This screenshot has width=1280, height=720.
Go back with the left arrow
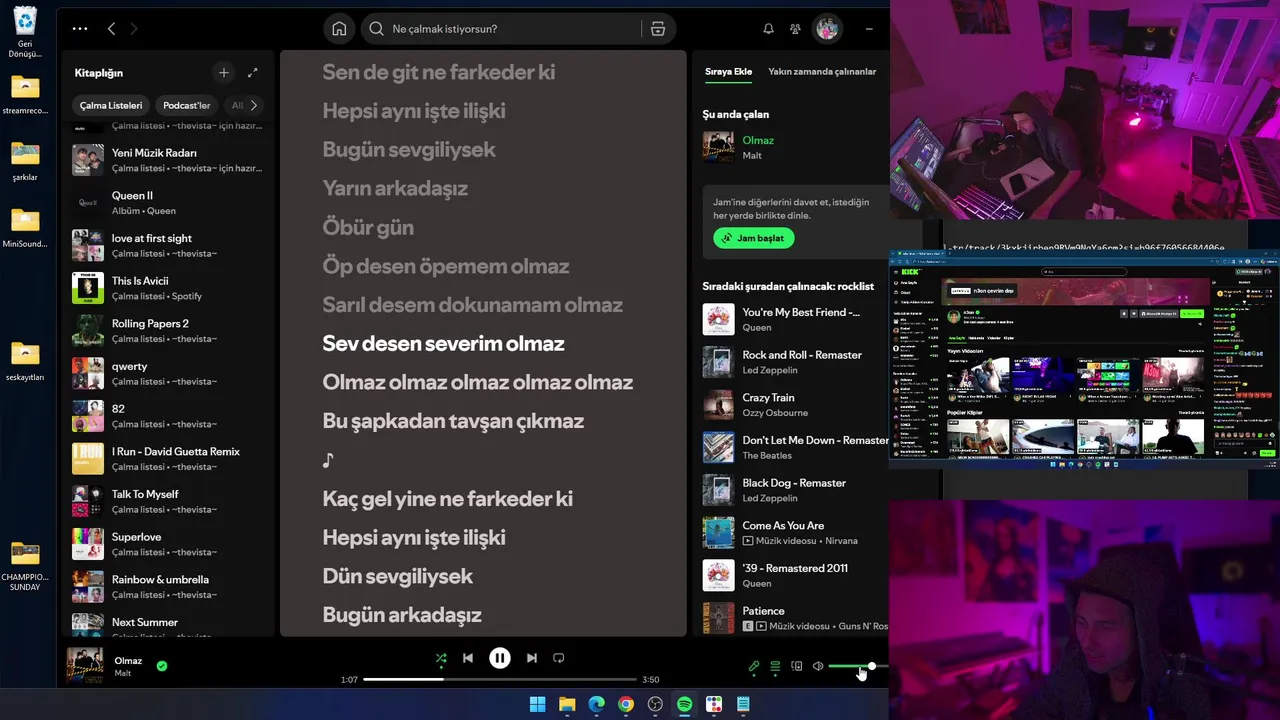111,29
